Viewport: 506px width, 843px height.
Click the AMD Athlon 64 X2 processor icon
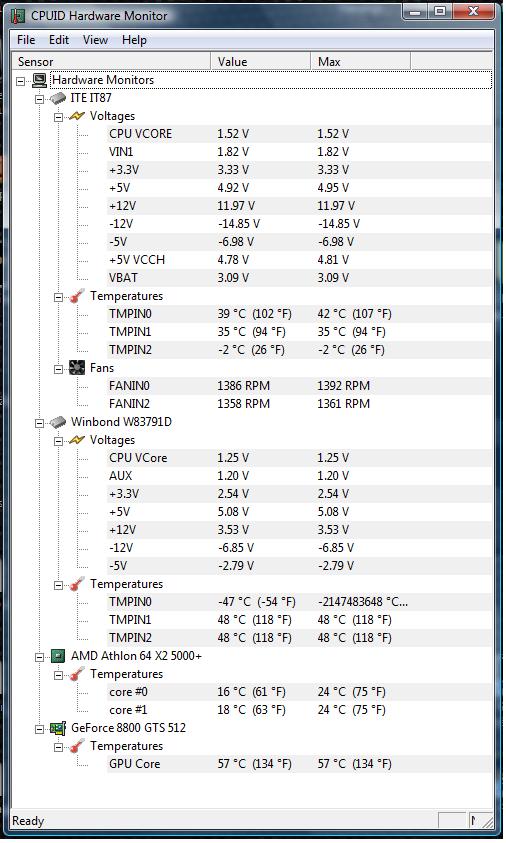[58, 656]
